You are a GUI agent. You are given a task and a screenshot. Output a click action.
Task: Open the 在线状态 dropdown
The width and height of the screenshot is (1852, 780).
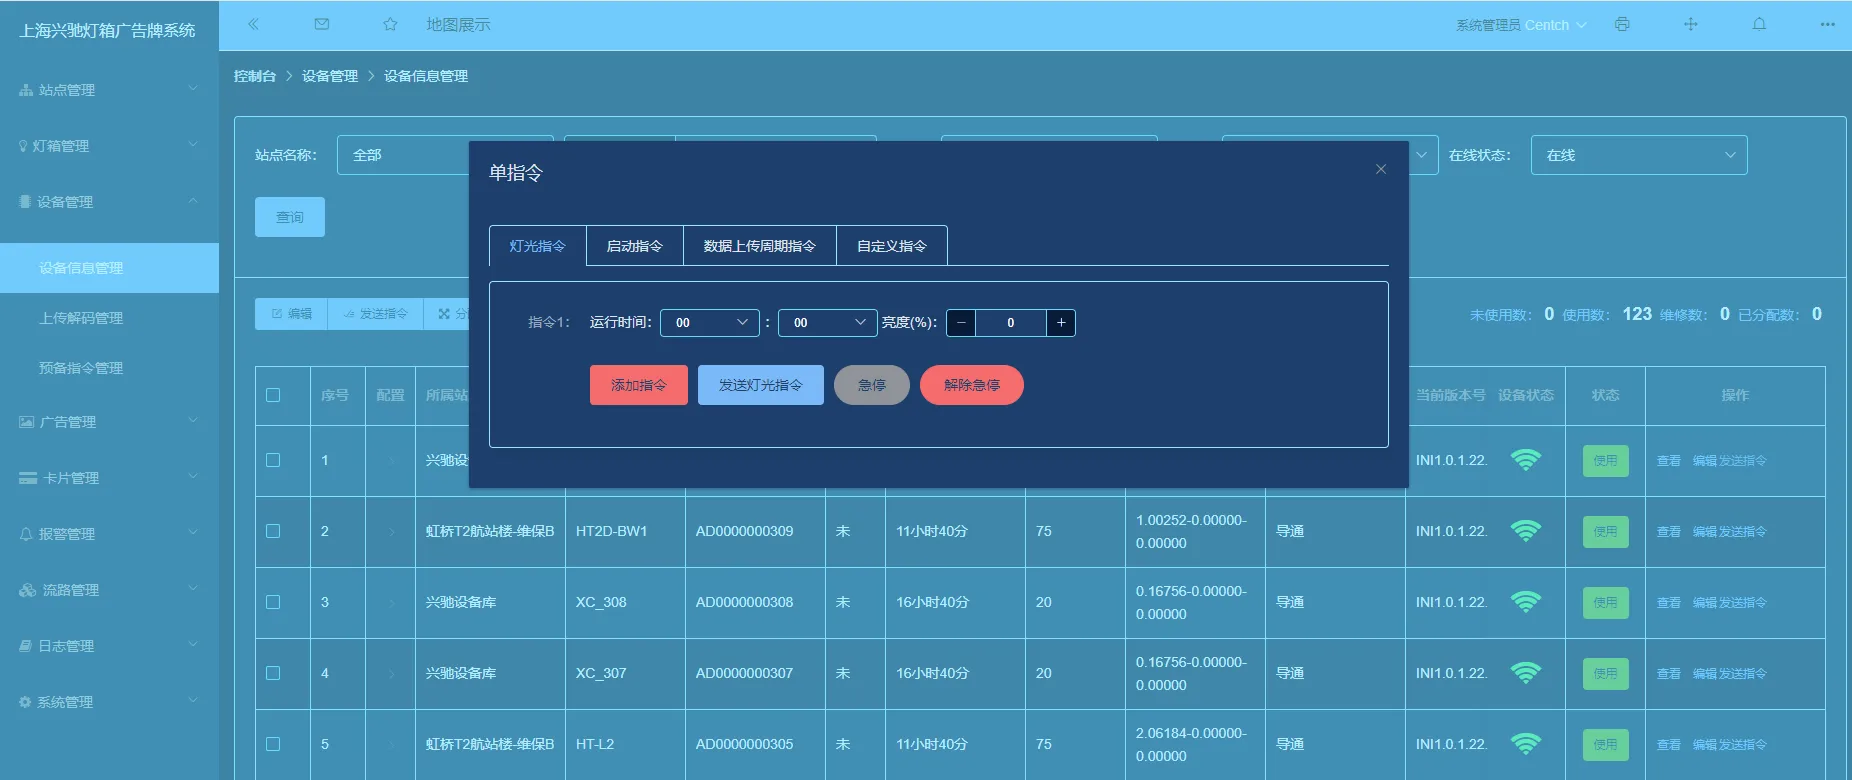[1639, 155]
